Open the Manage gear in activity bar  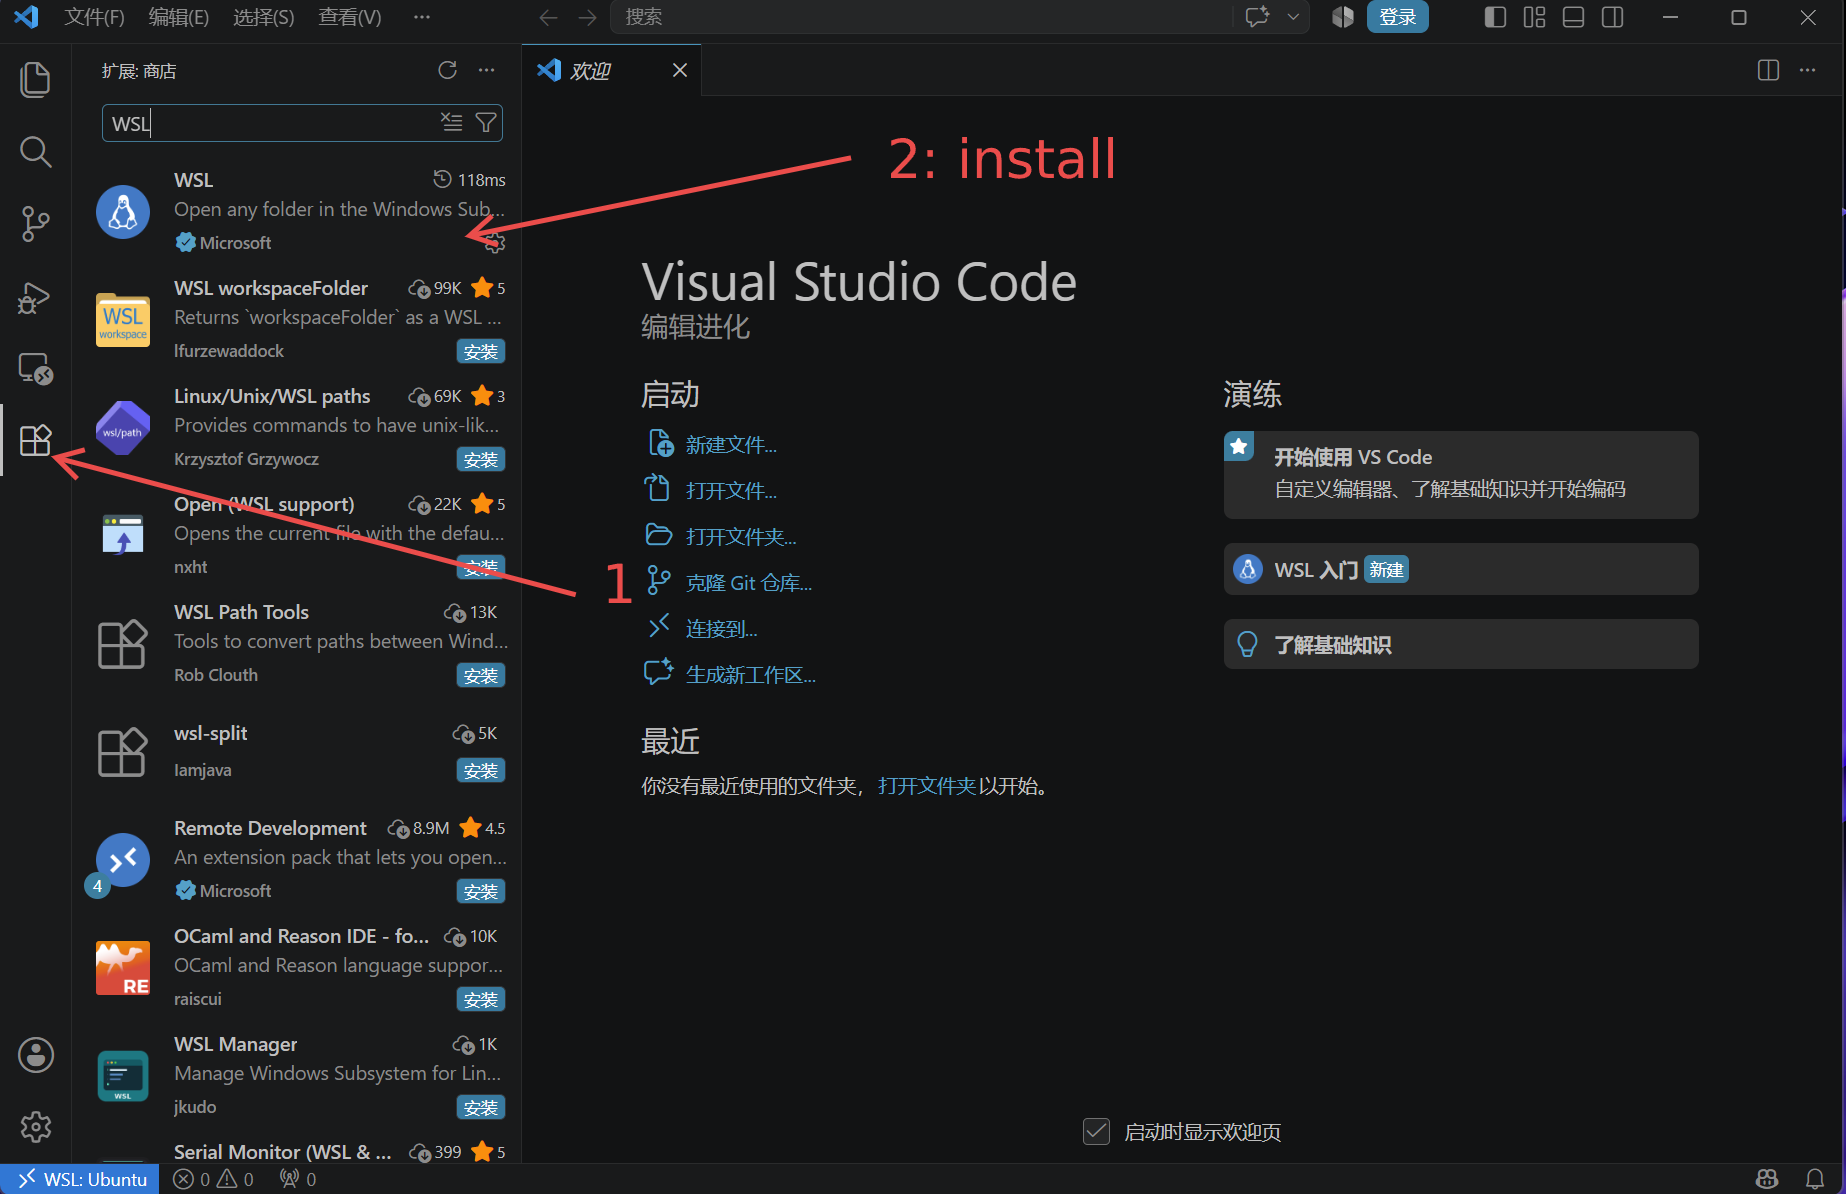pyautogui.click(x=36, y=1127)
